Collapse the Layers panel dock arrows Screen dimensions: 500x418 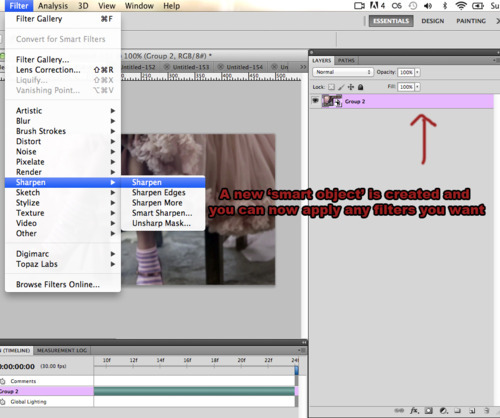(x=498, y=52)
